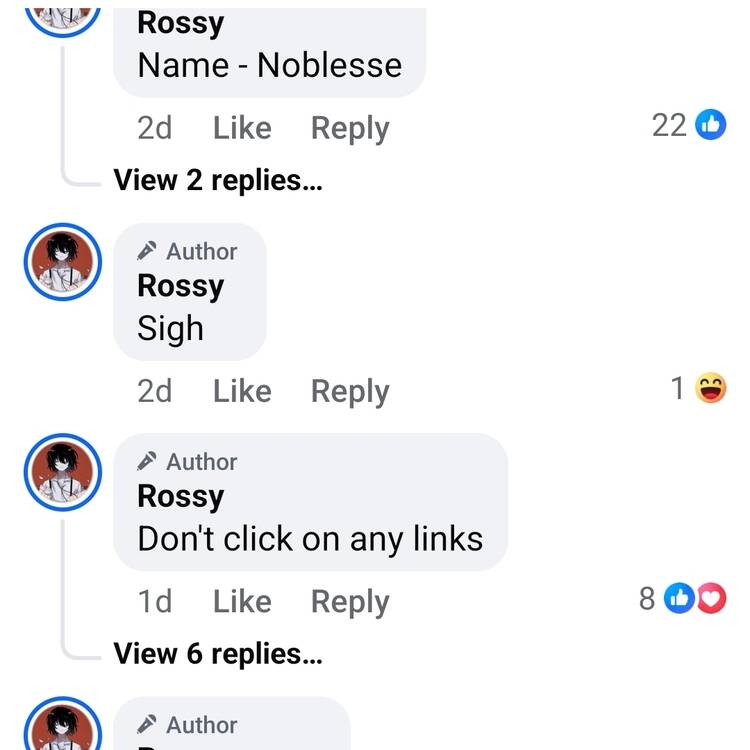
Task: Open the Rossy name link above Don't click
Action: tap(181, 497)
